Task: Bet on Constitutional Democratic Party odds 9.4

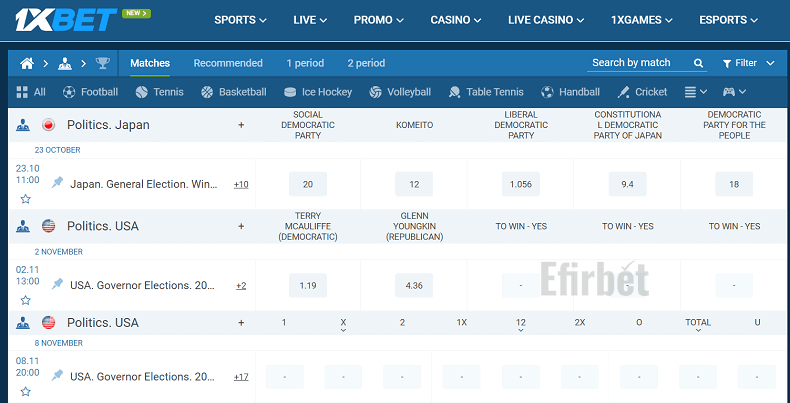Action: click(627, 184)
